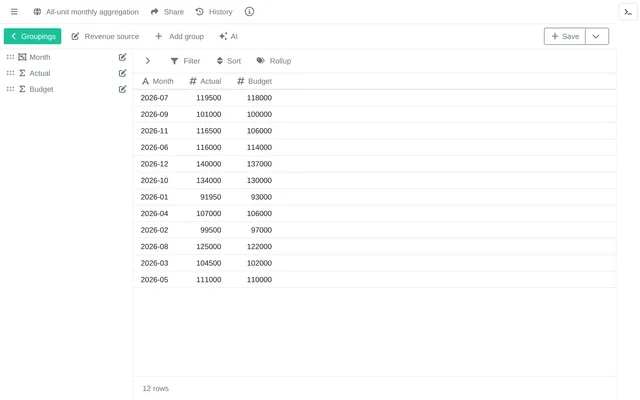Select the 2026-12 month cell
The height and width of the screenshot is (400, 640).
pyautogui.click(x=154, y=164)
